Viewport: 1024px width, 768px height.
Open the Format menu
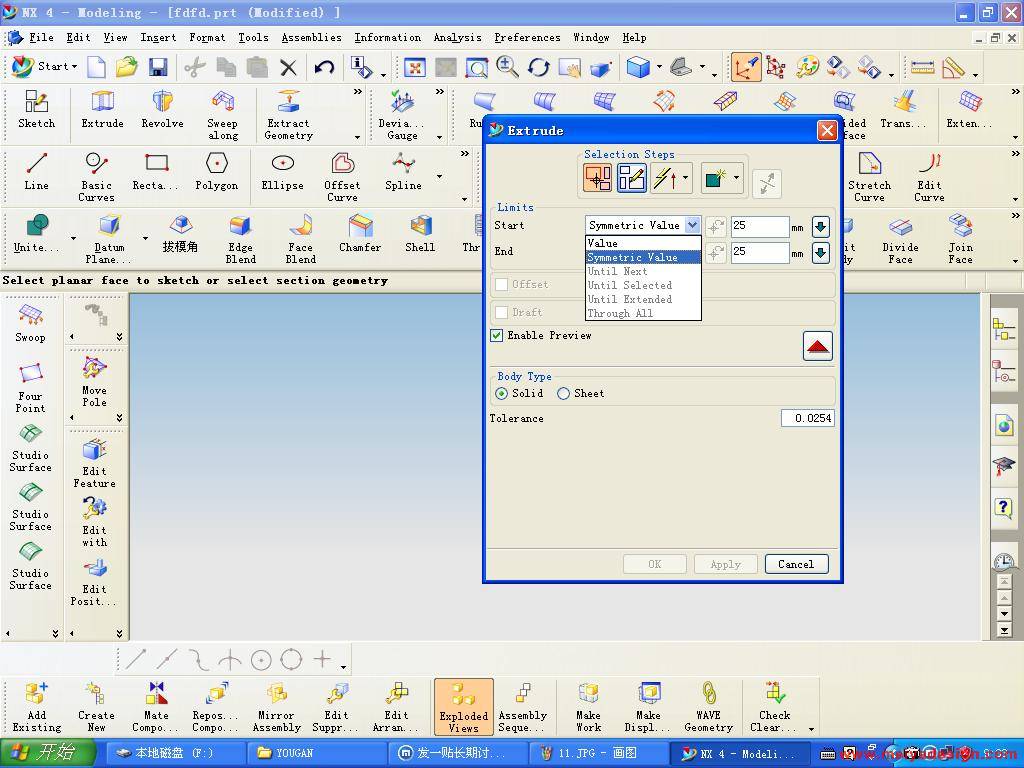[207, 37]
